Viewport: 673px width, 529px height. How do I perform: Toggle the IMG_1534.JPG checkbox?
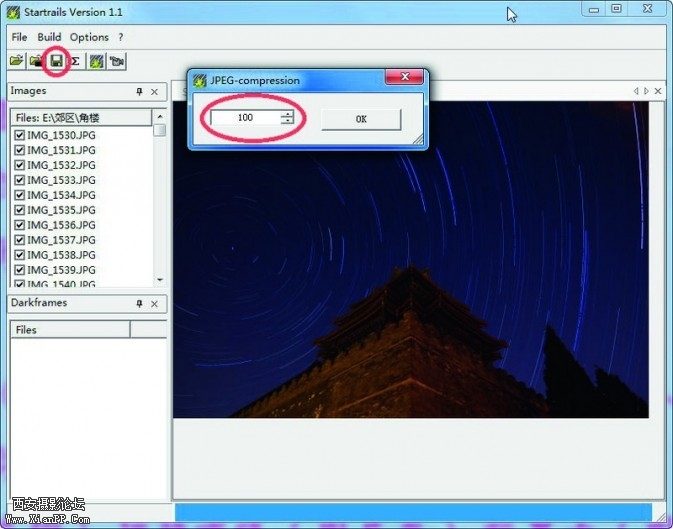click(19, 195)
